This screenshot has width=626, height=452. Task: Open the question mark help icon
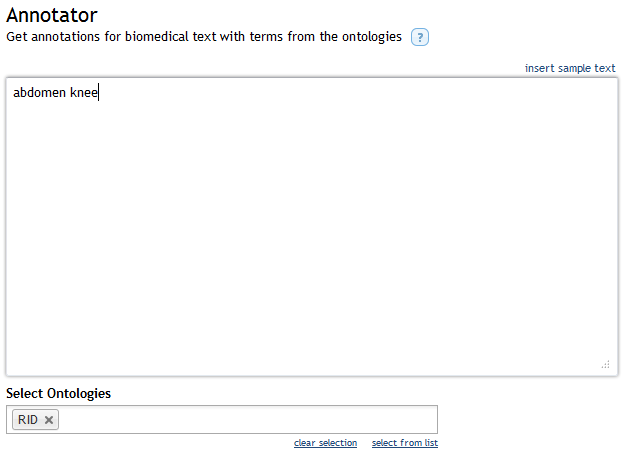[420, 38]
